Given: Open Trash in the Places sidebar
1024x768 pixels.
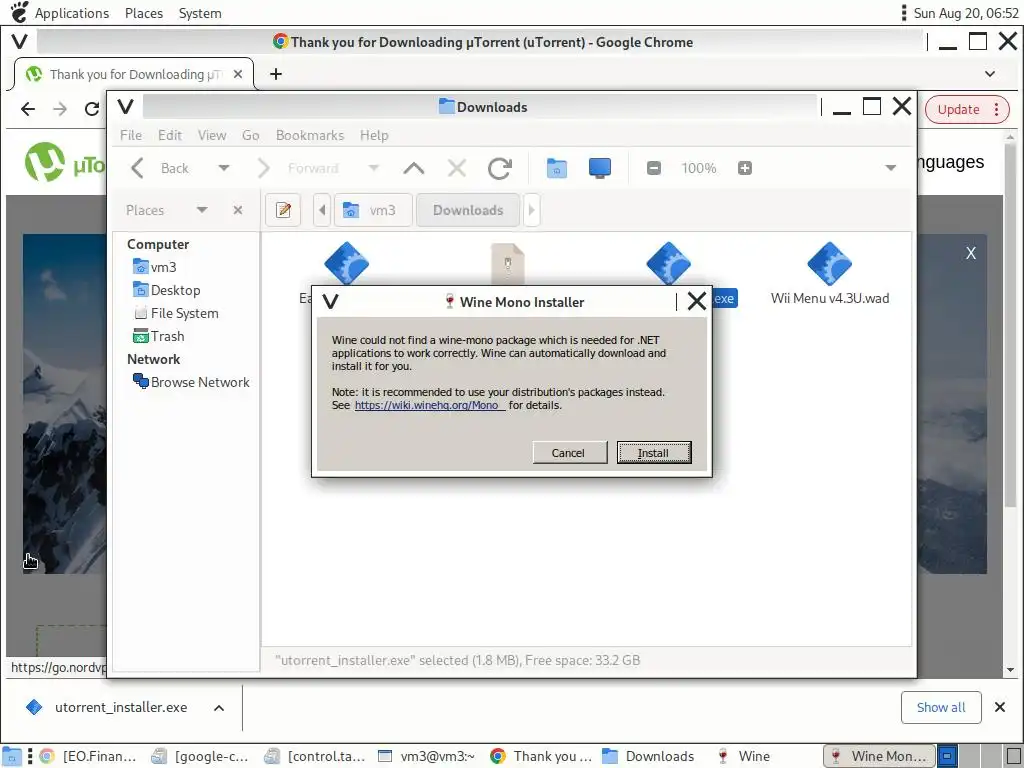Looking at the screenshot, I should 159,336.
